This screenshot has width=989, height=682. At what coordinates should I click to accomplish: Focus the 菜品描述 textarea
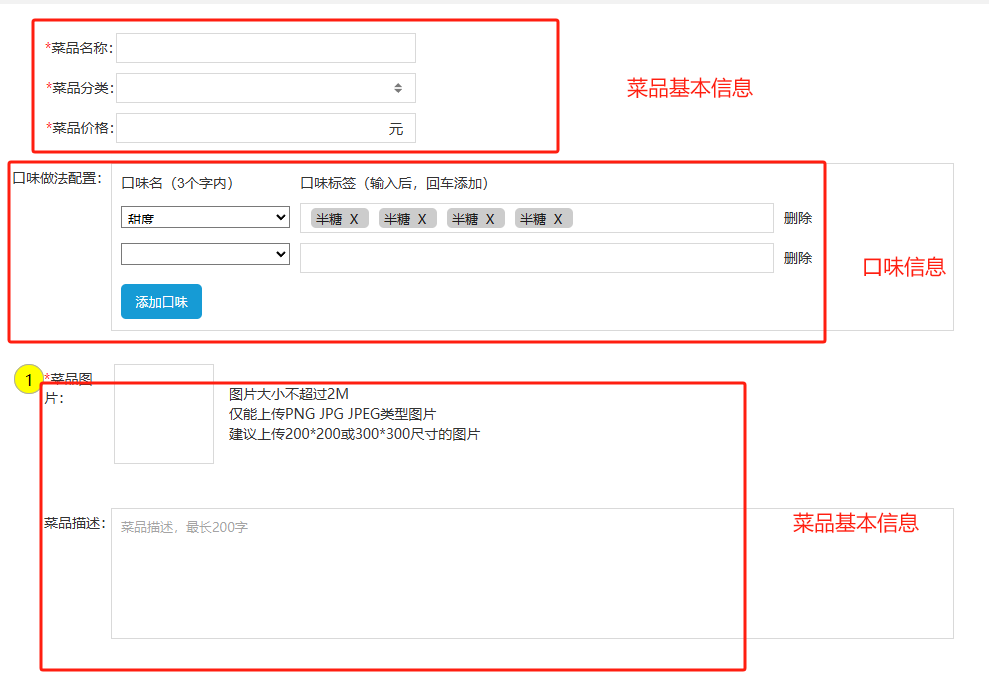pyautogui.click(x=532, y=573)
